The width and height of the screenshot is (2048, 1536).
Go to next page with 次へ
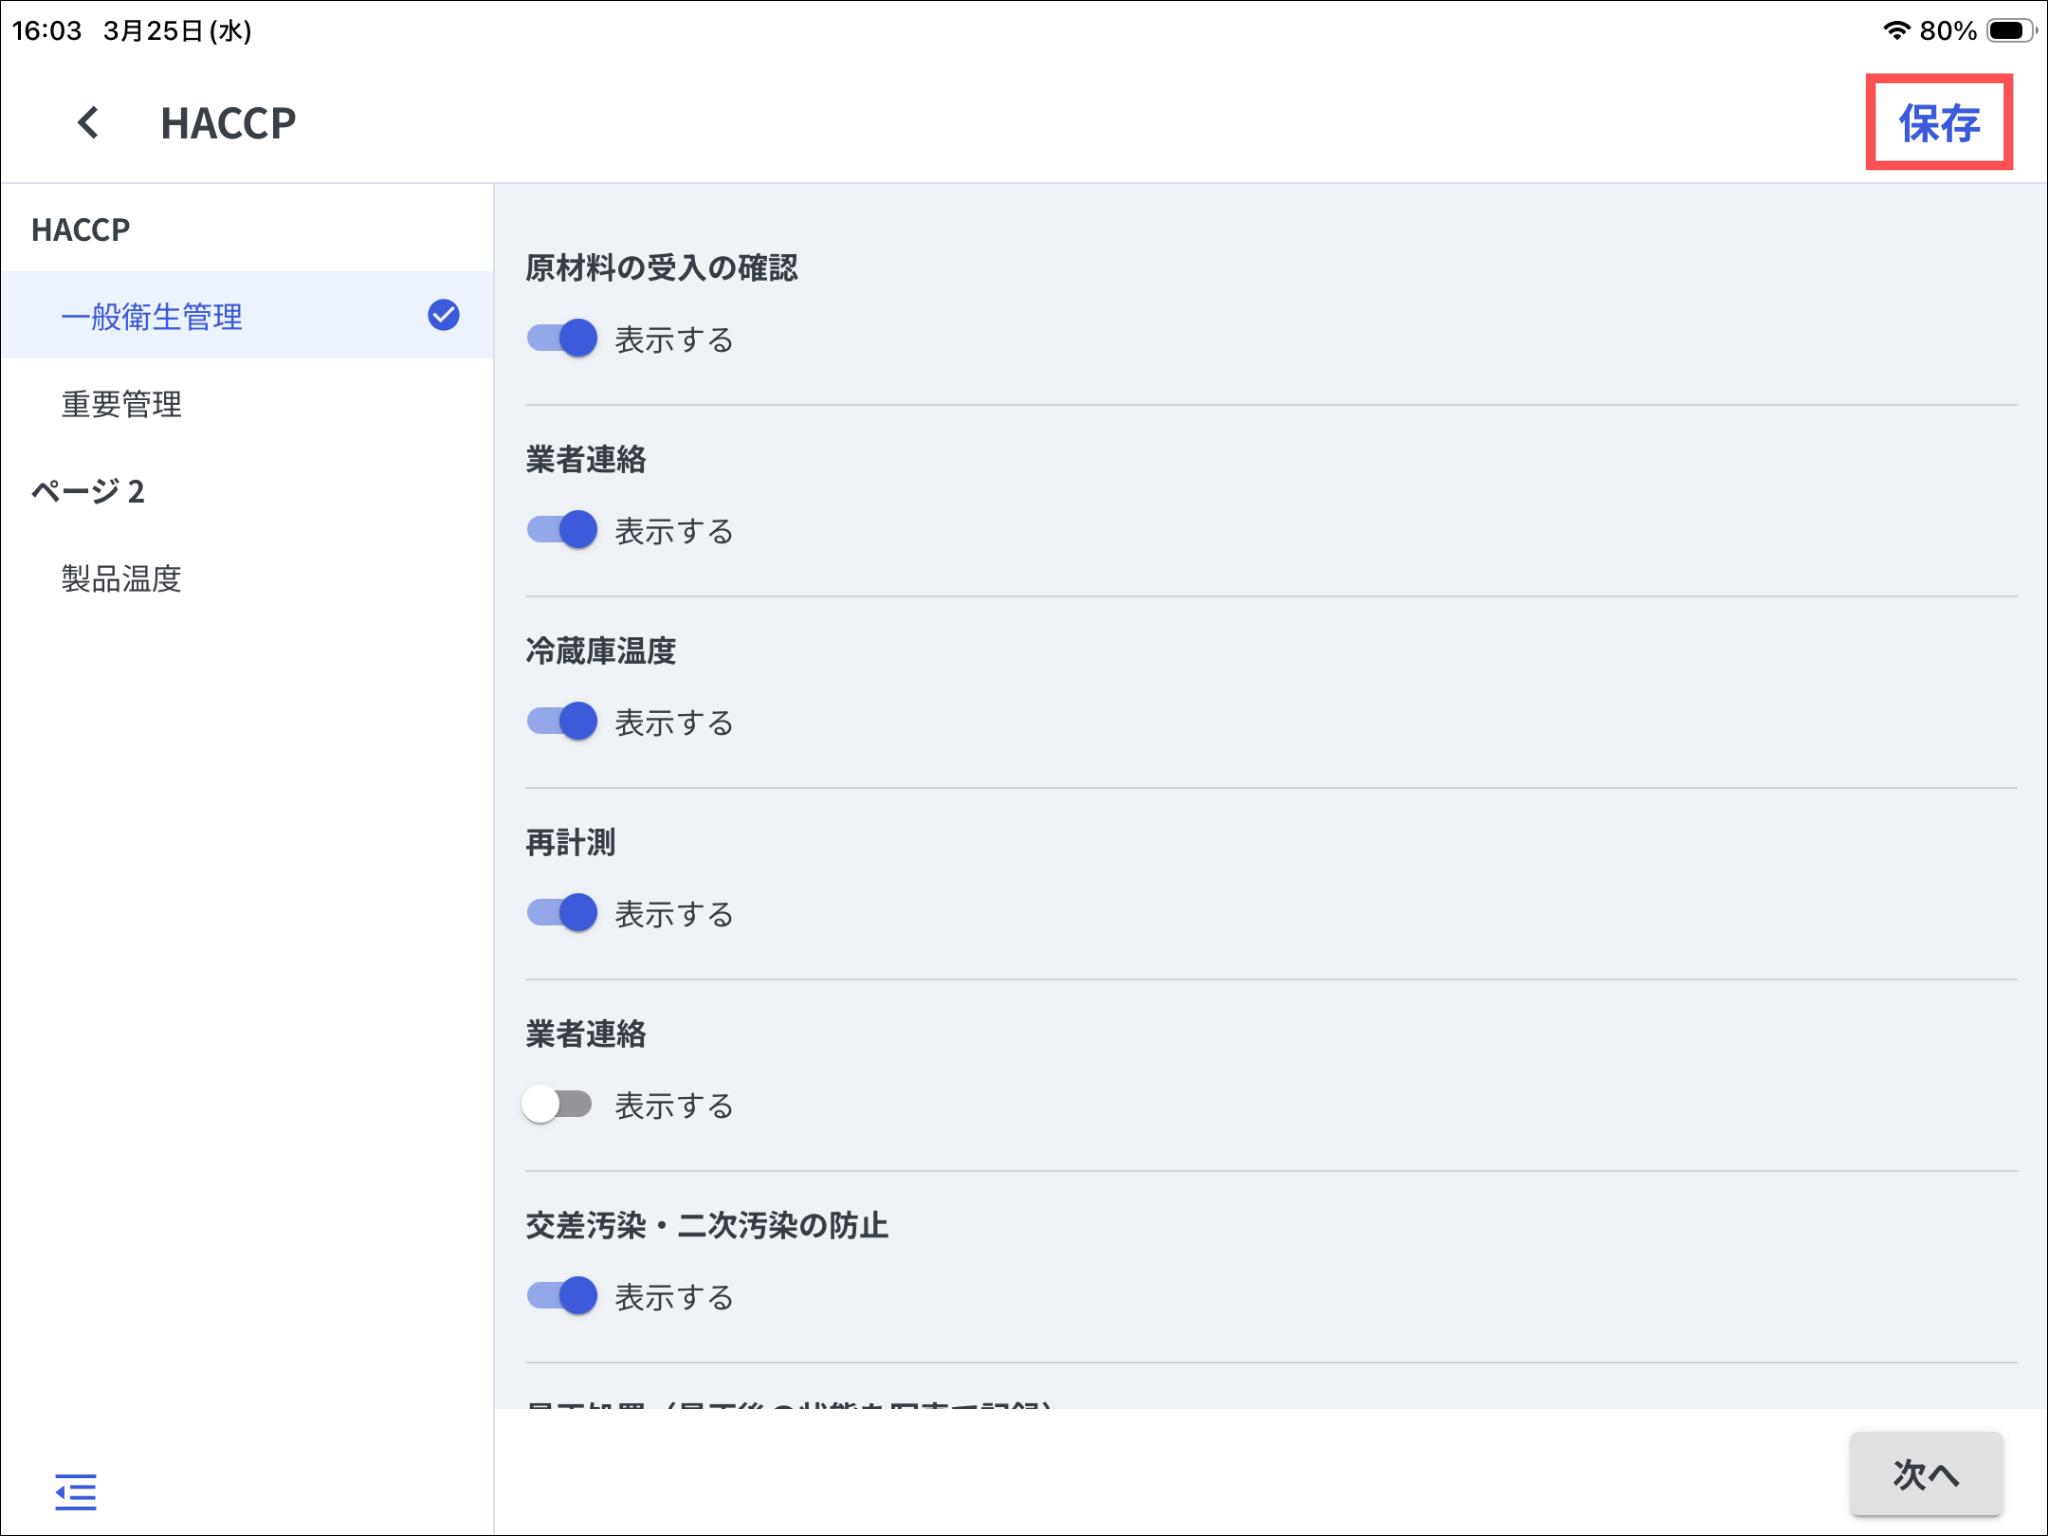coord(1925,1474)
